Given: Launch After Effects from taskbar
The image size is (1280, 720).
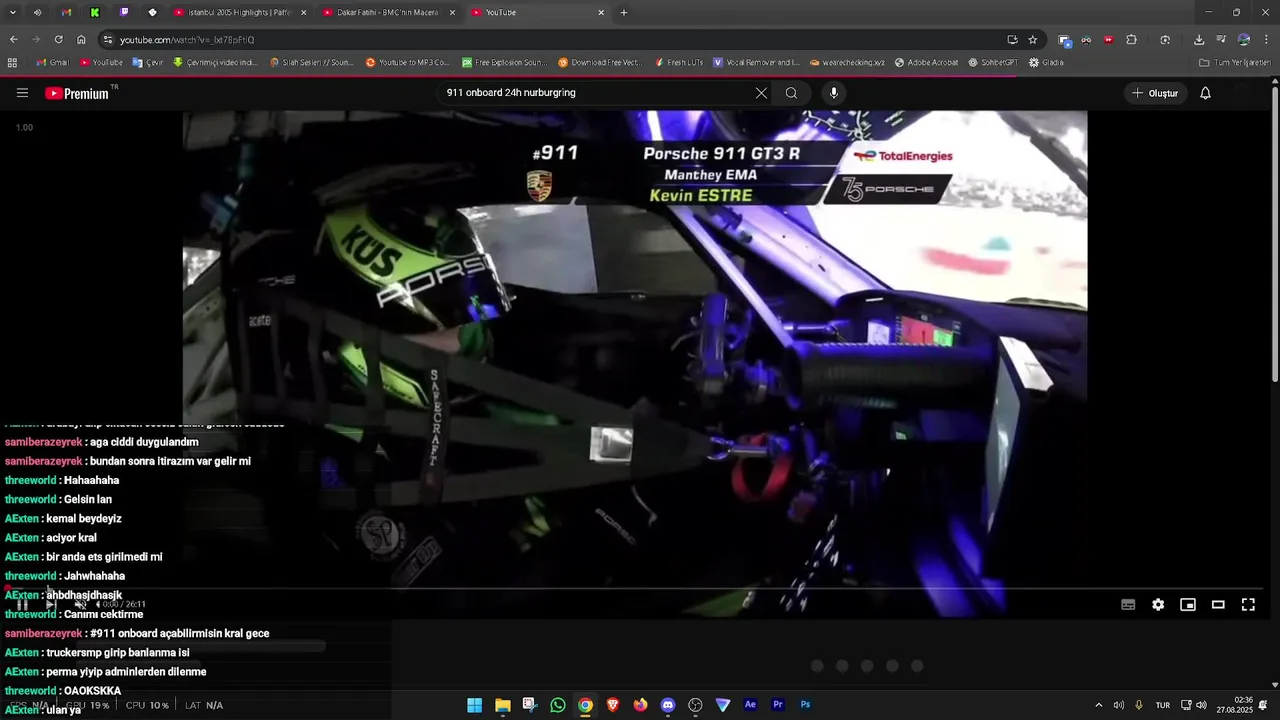Looking at the screenshot, I should tap(750, 705).
